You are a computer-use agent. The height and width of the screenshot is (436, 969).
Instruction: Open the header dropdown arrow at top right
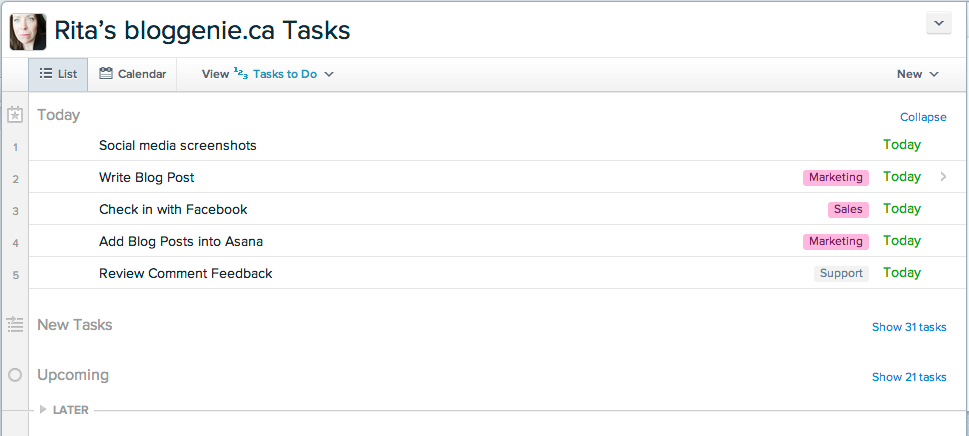tap(939, 23)
